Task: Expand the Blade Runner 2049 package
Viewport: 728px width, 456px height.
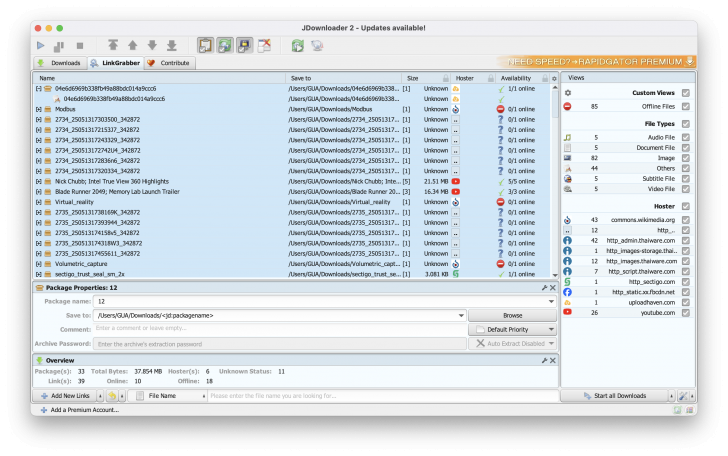Action: (x=39, y=192)
